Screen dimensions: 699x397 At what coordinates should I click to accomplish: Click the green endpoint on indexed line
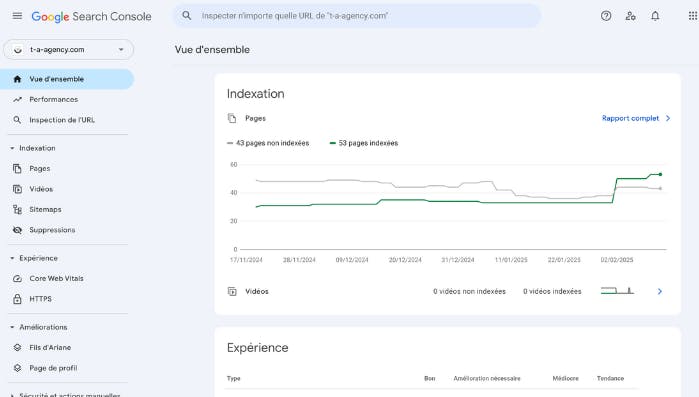coord(660,174)
